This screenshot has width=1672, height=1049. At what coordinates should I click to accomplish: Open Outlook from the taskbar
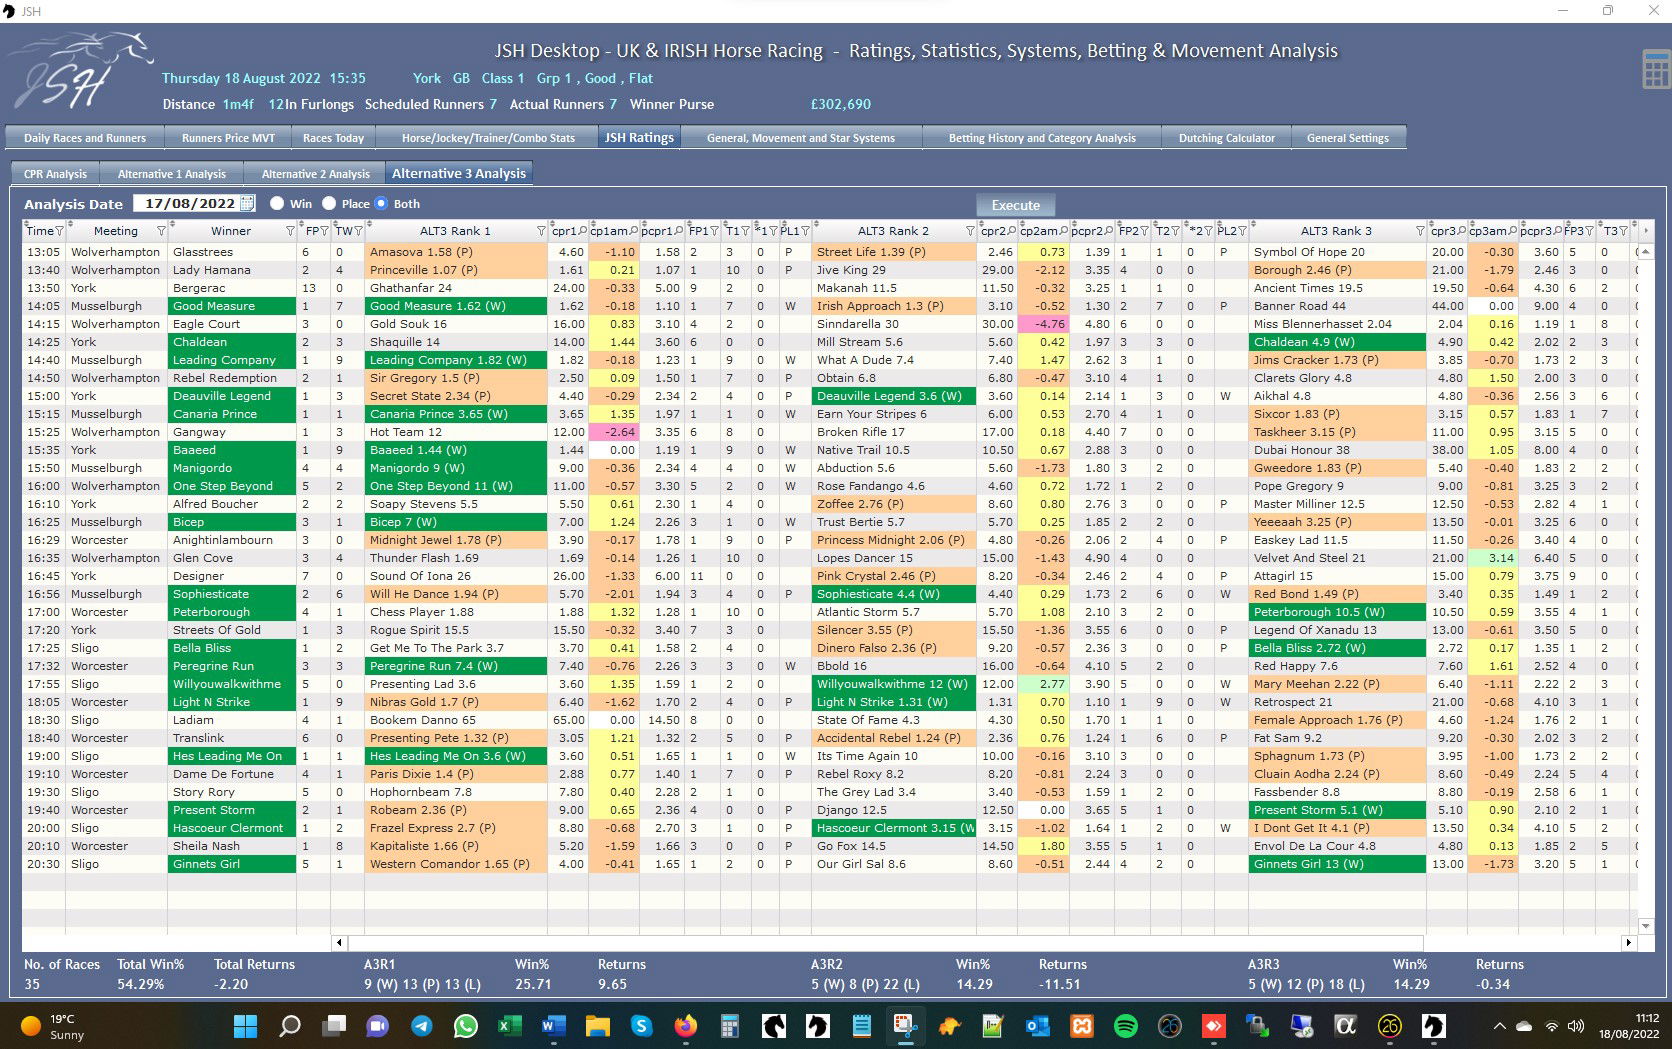(x=1037, y=1026)
